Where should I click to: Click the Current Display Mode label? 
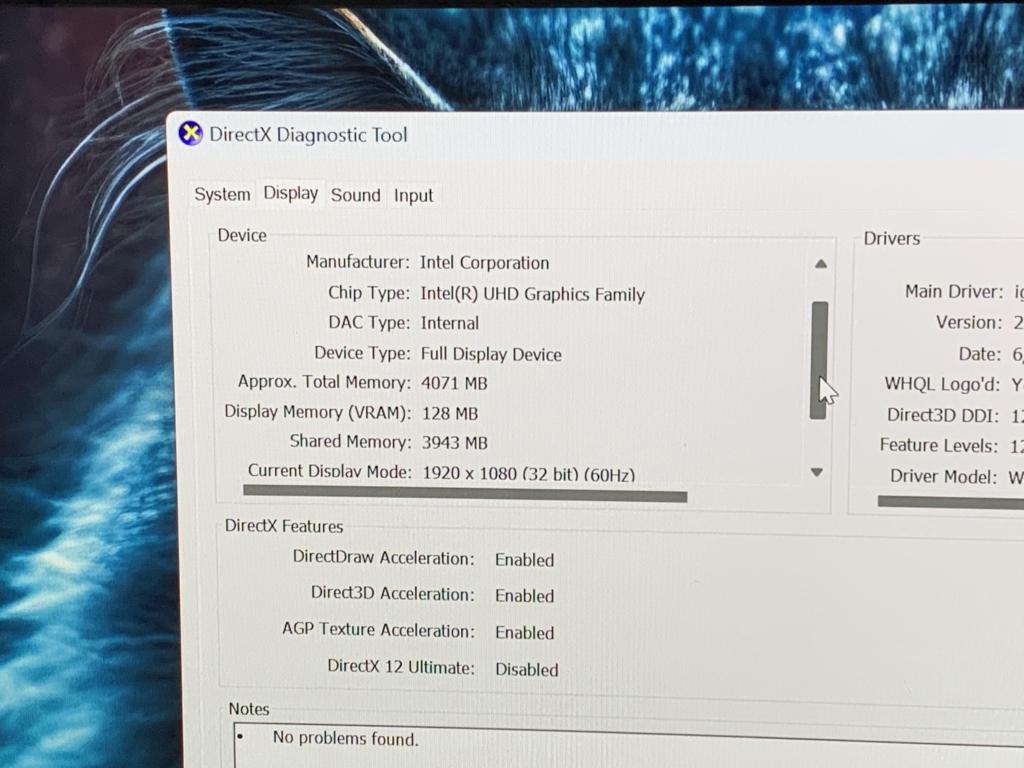330,472
